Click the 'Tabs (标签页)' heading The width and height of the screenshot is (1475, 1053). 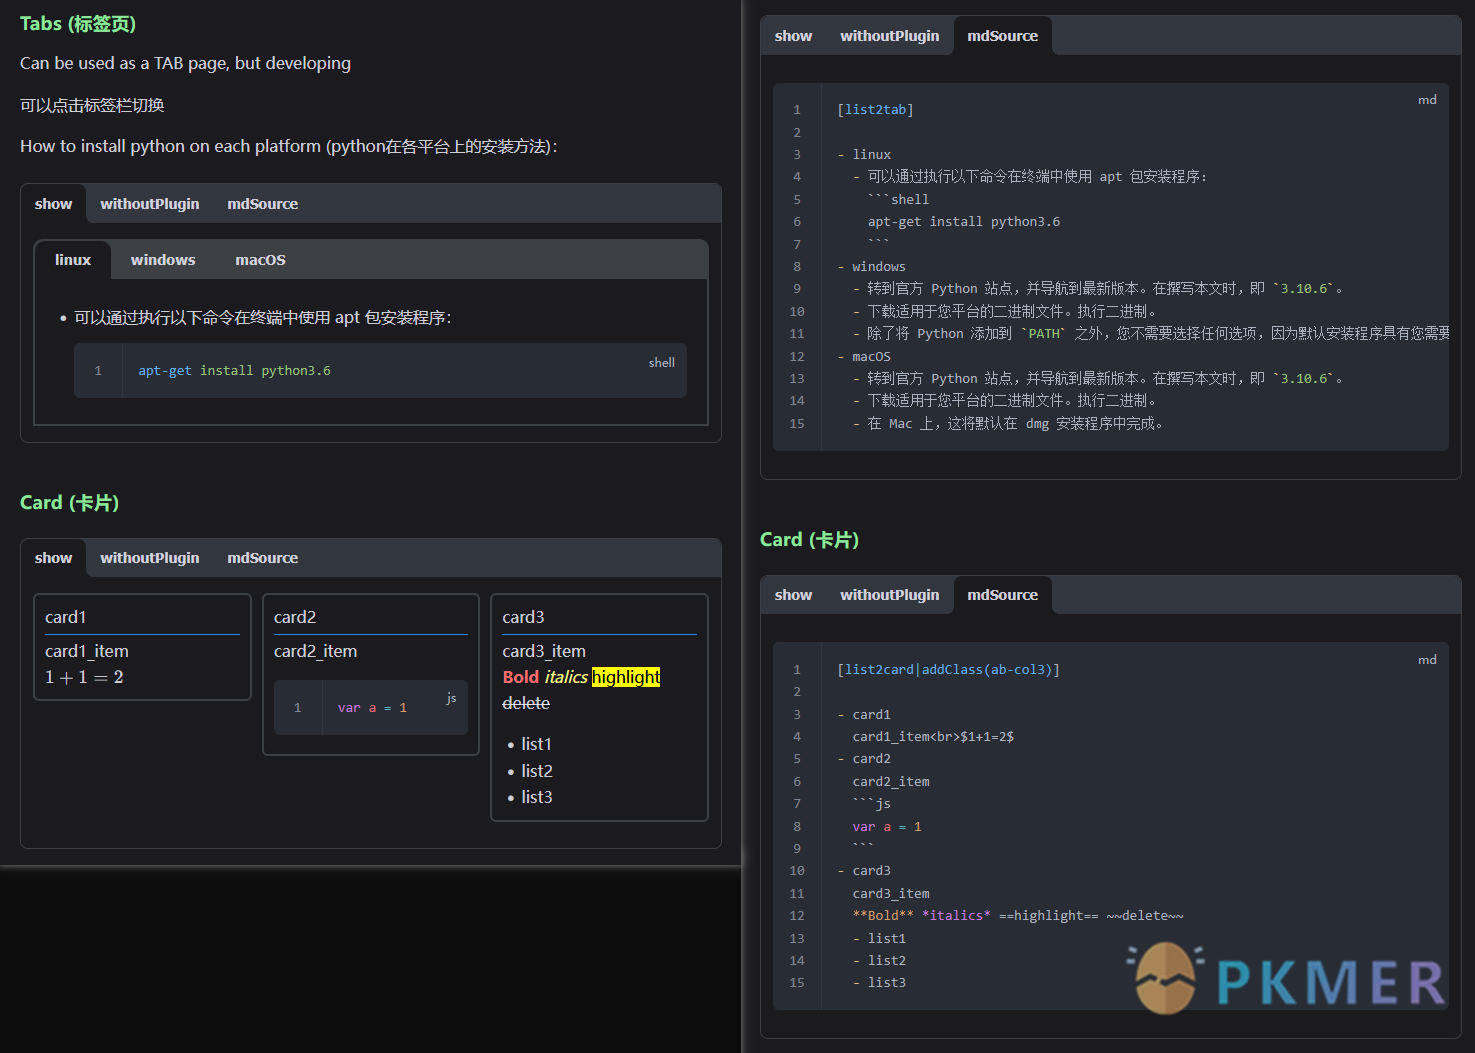click(x=78, y=24)
